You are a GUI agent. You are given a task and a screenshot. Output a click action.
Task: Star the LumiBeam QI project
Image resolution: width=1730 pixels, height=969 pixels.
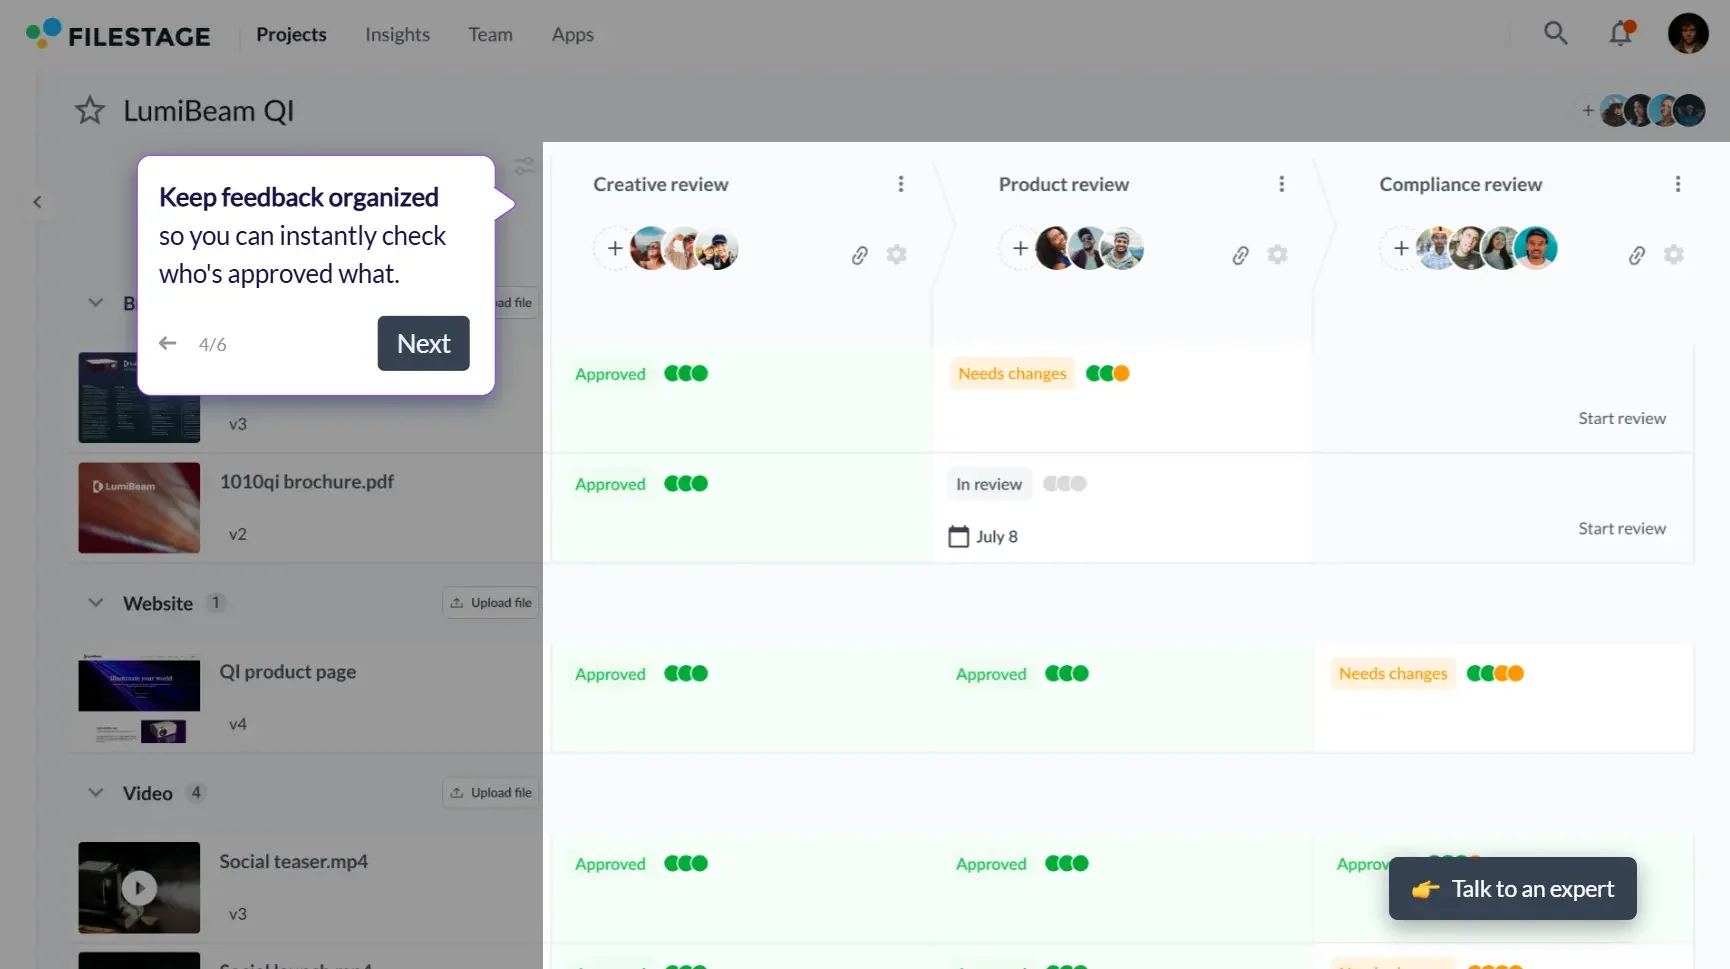[x=90, y=110]
